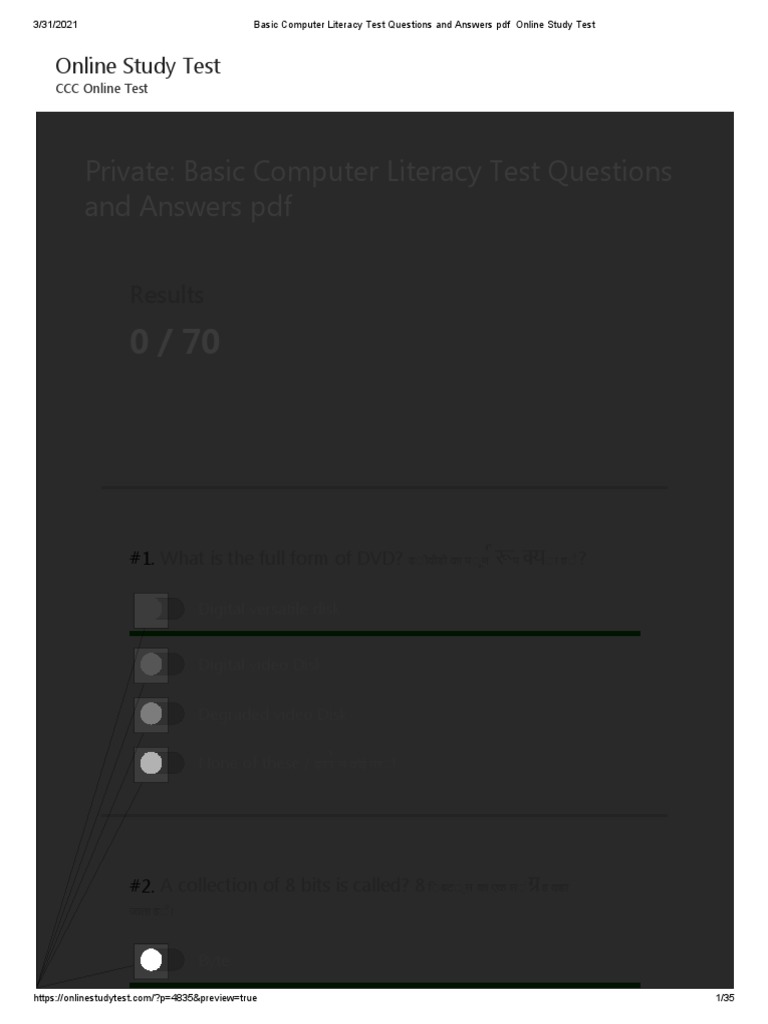Screen dimensions: 768x1024
Task: Select the second answer radio under the DVD question
Action: [x=151, y=663]
